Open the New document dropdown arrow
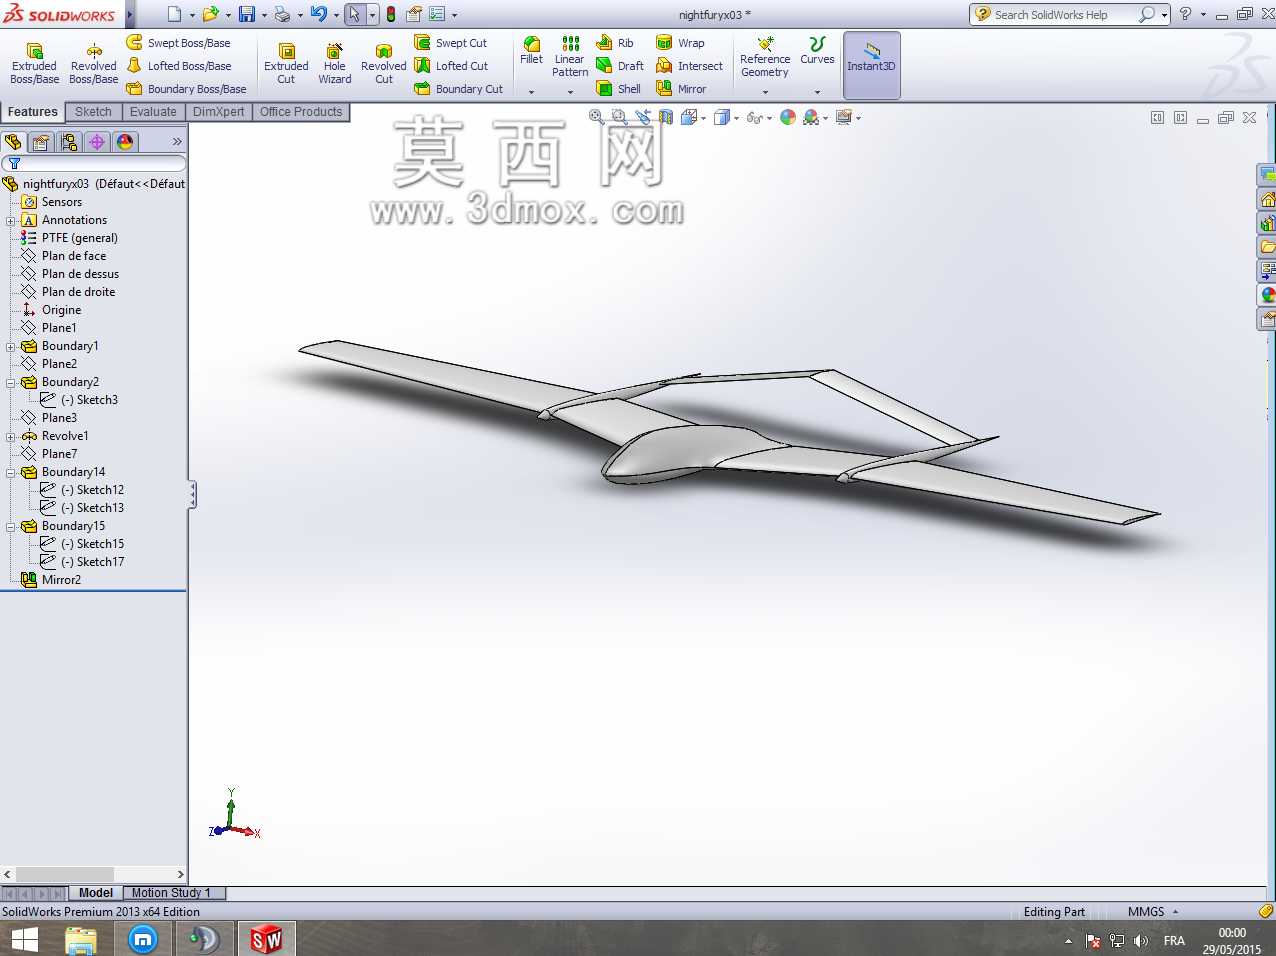 click(192, 15)
